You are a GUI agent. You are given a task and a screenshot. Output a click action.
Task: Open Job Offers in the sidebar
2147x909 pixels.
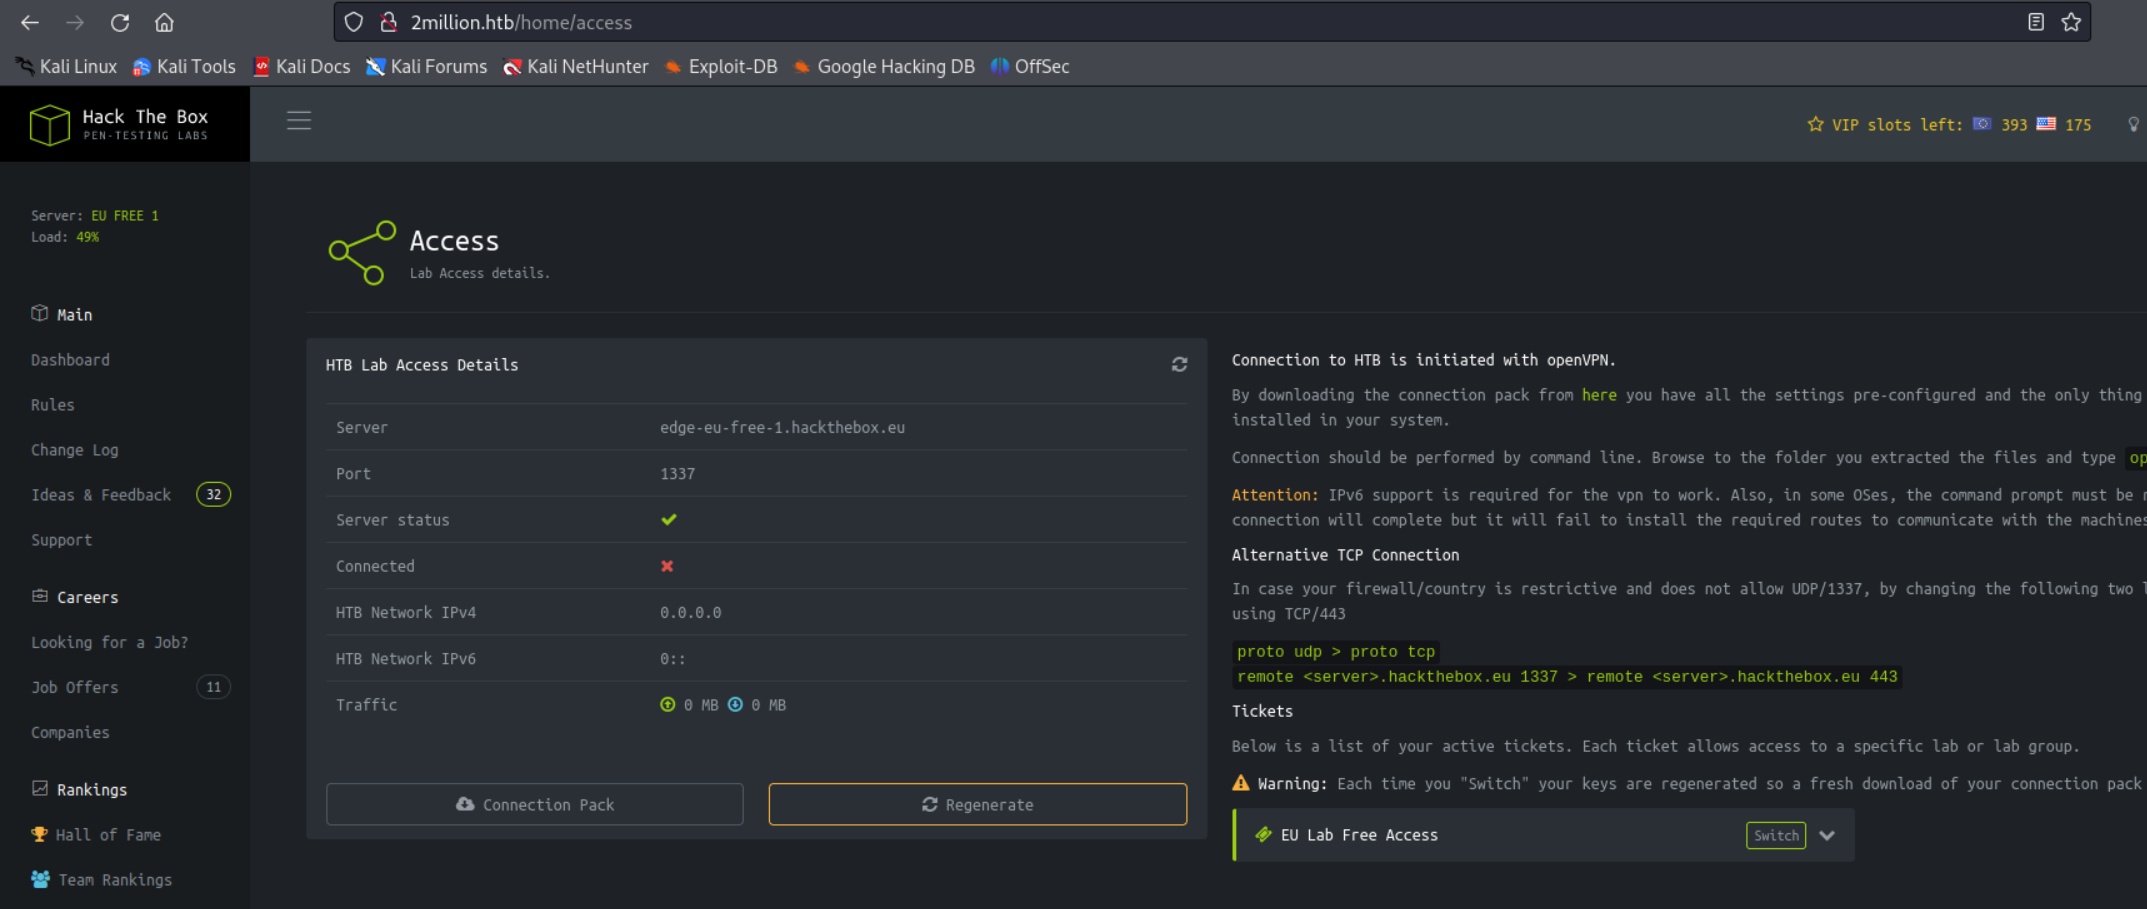pos(74,687)
